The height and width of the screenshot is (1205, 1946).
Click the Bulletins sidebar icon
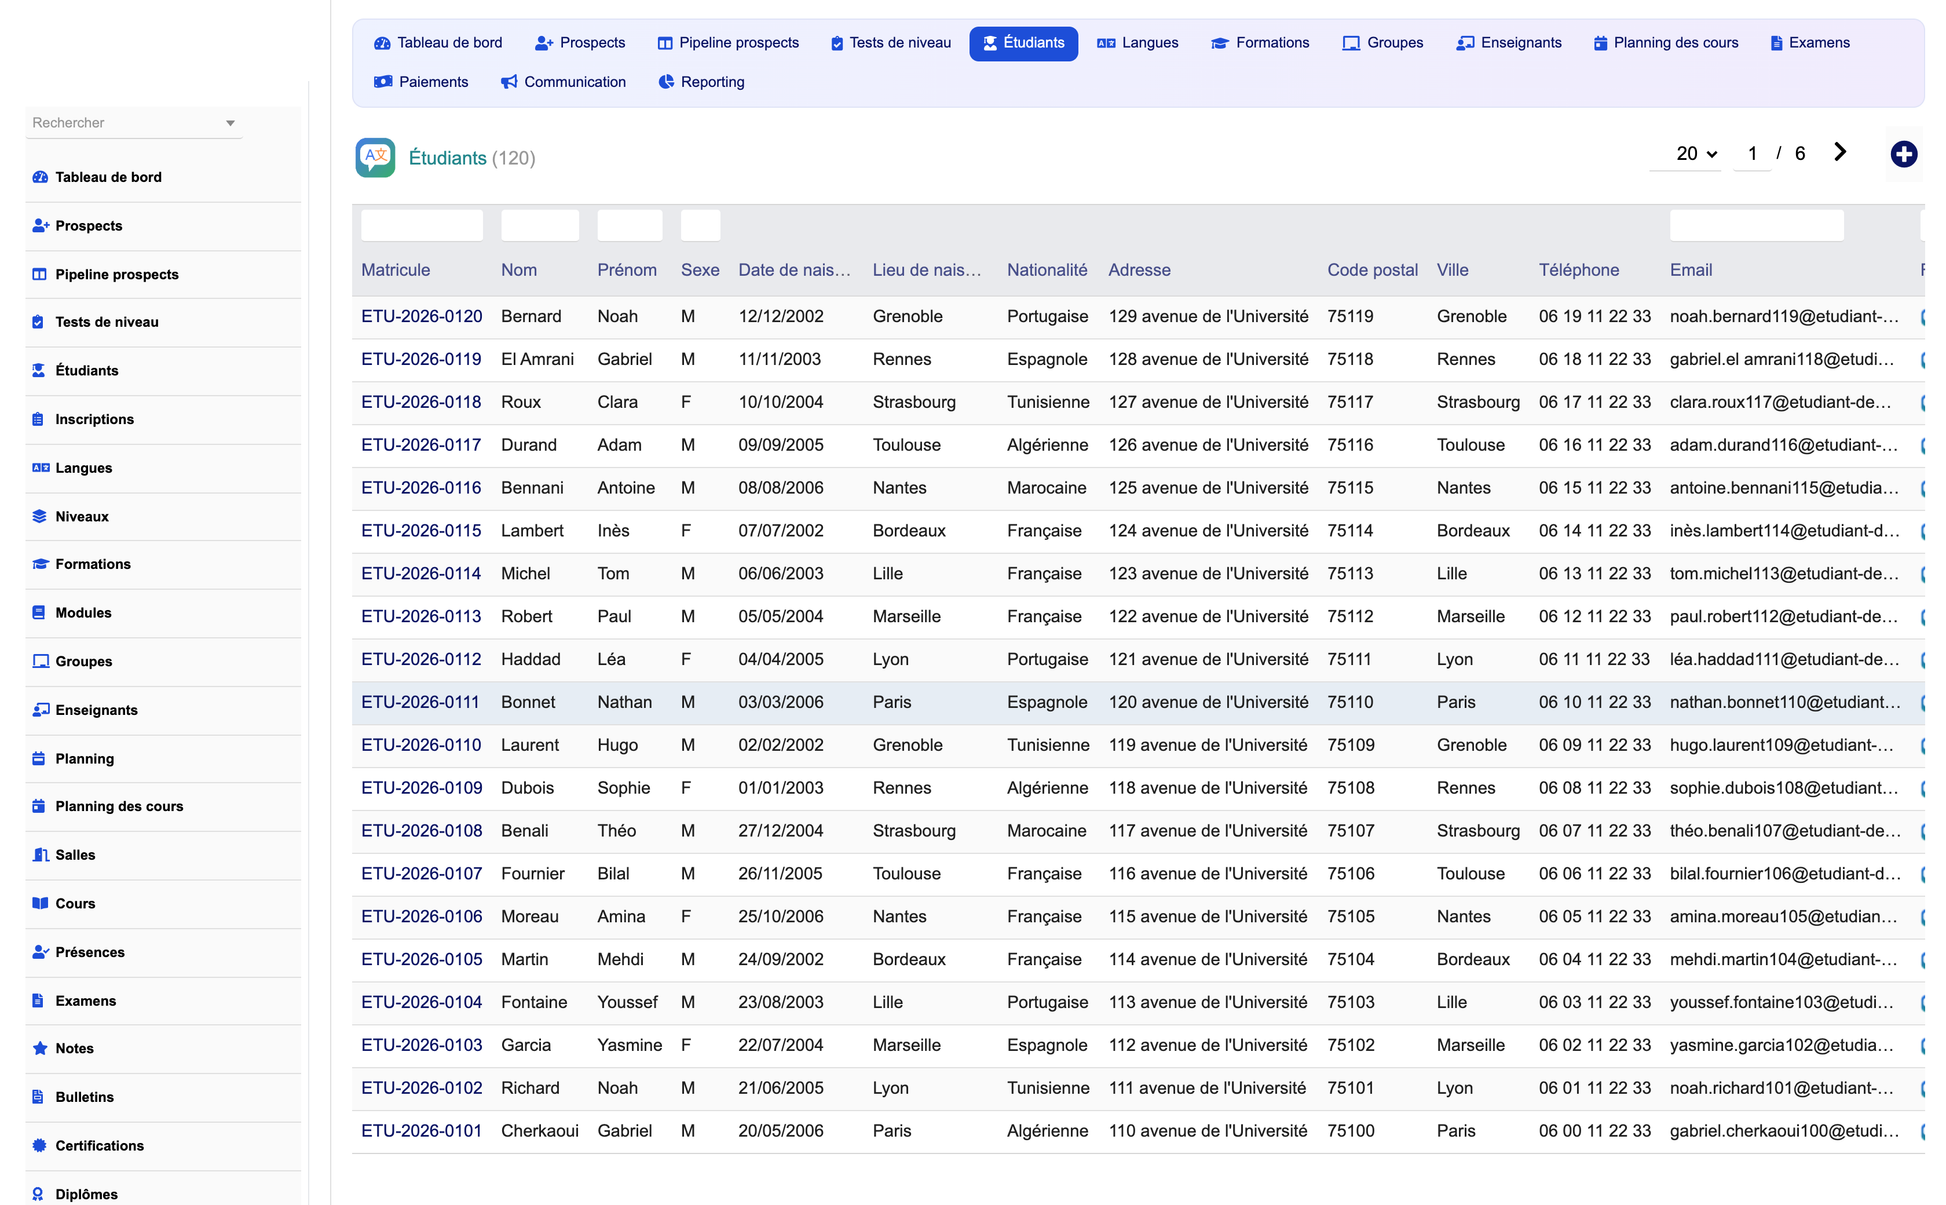tap(38, 1097)
